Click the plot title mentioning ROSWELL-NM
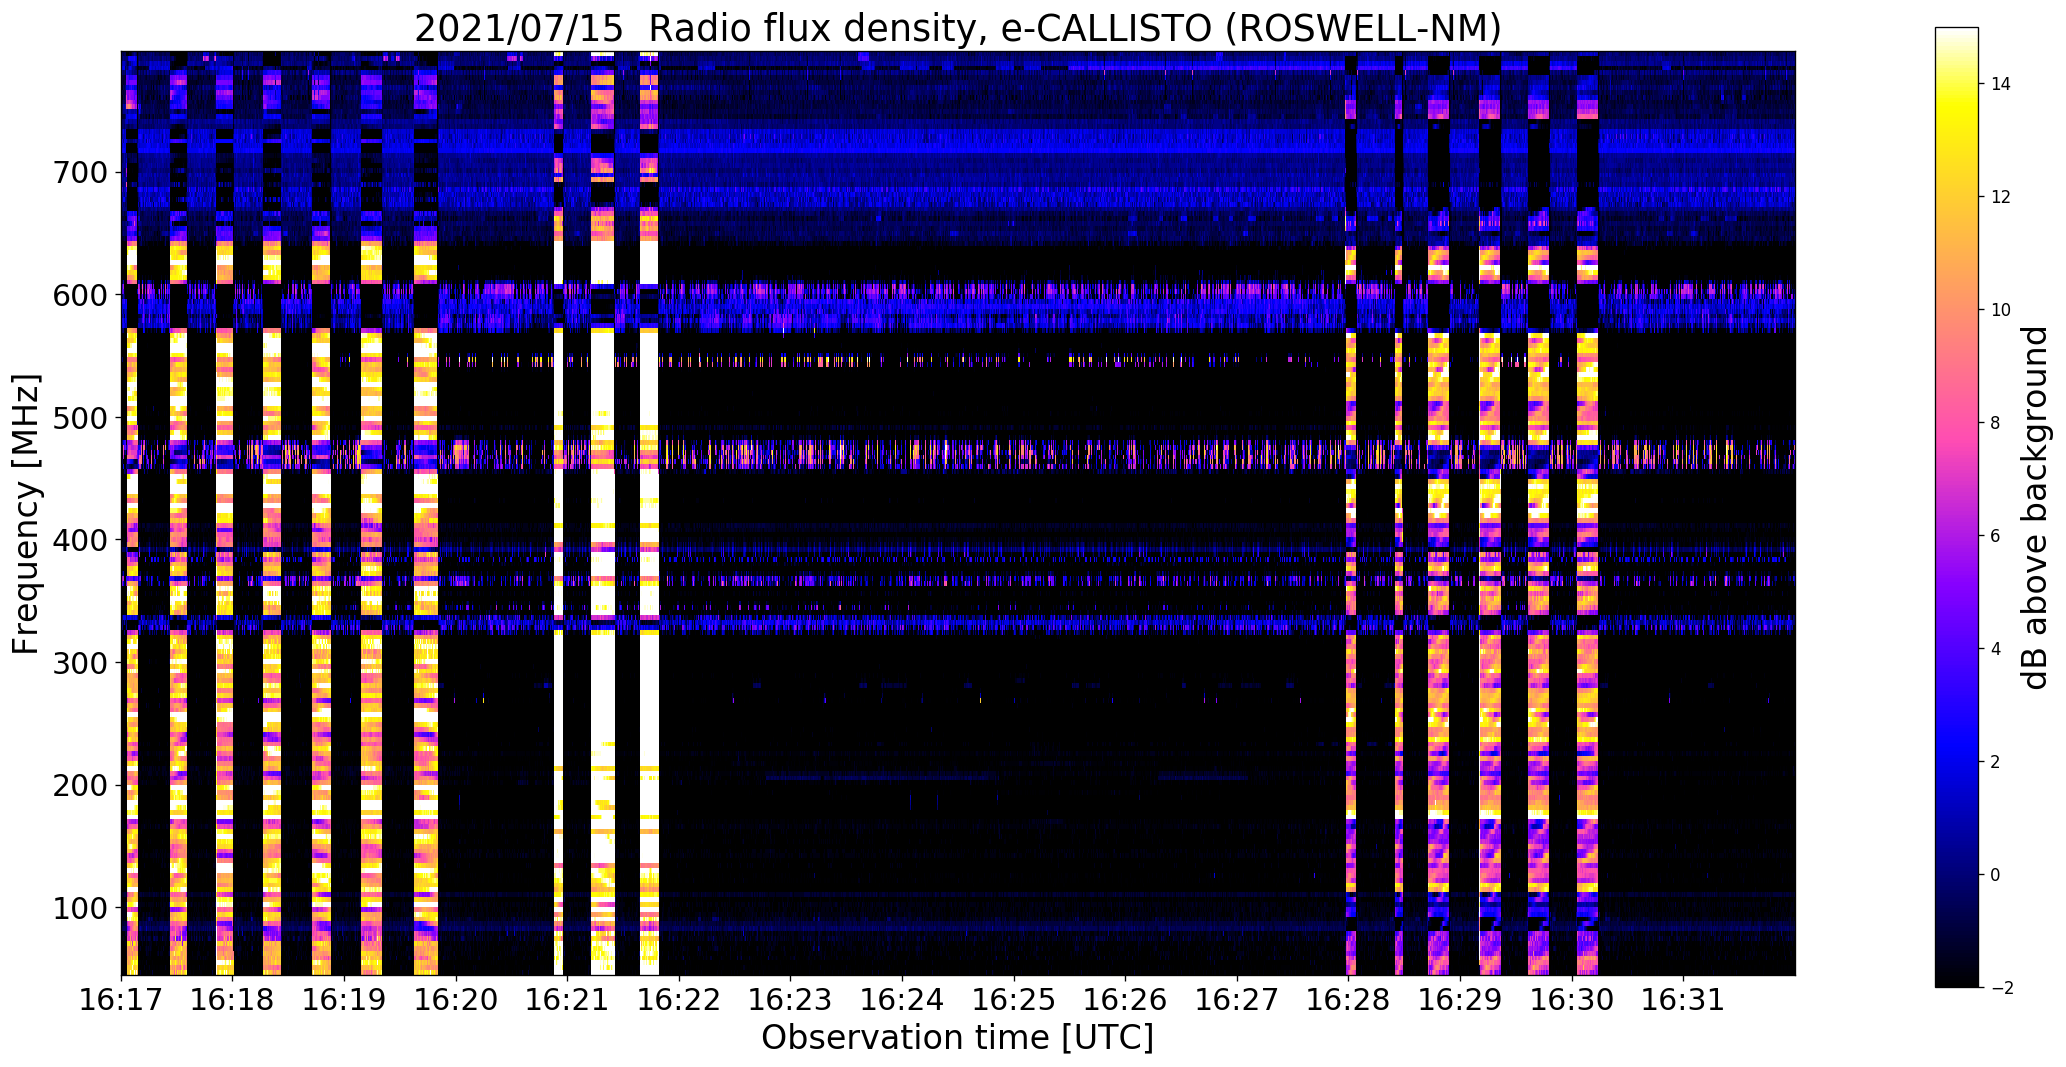Viewport: 2066px width, 1067px height. [x=957, y=28]
